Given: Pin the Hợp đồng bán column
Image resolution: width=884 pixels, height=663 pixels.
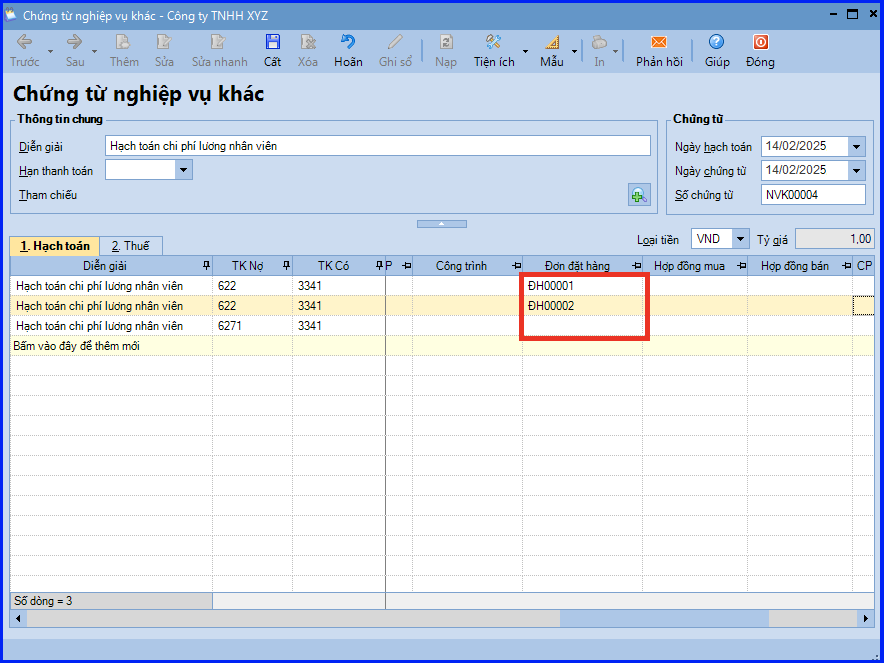Looking at the screenshot, I should point(846,266).
